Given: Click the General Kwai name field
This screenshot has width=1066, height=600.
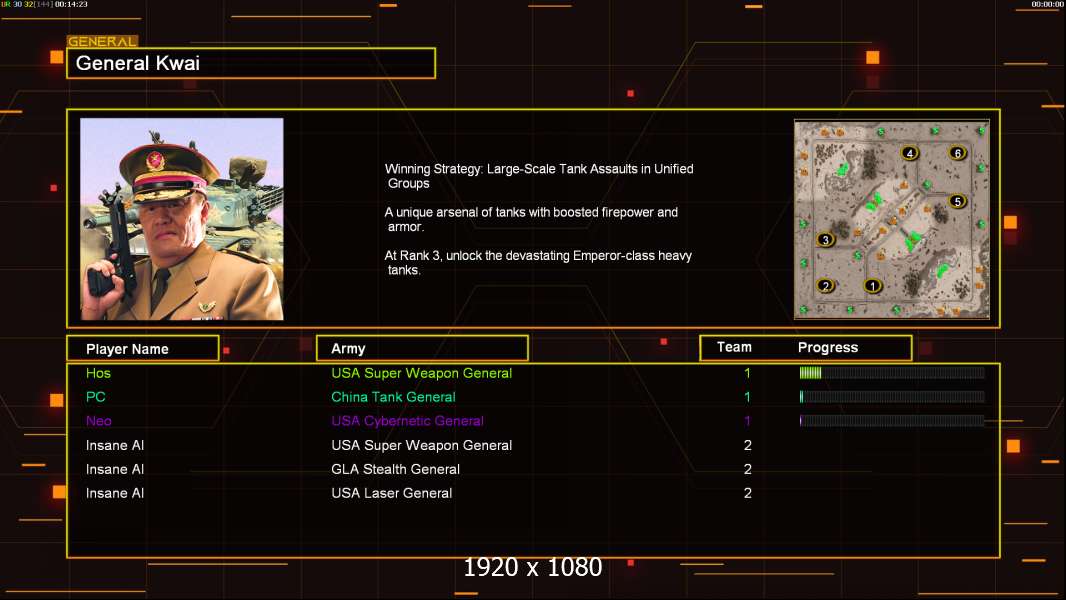Looking at the screenshot, I should (251, 63).
